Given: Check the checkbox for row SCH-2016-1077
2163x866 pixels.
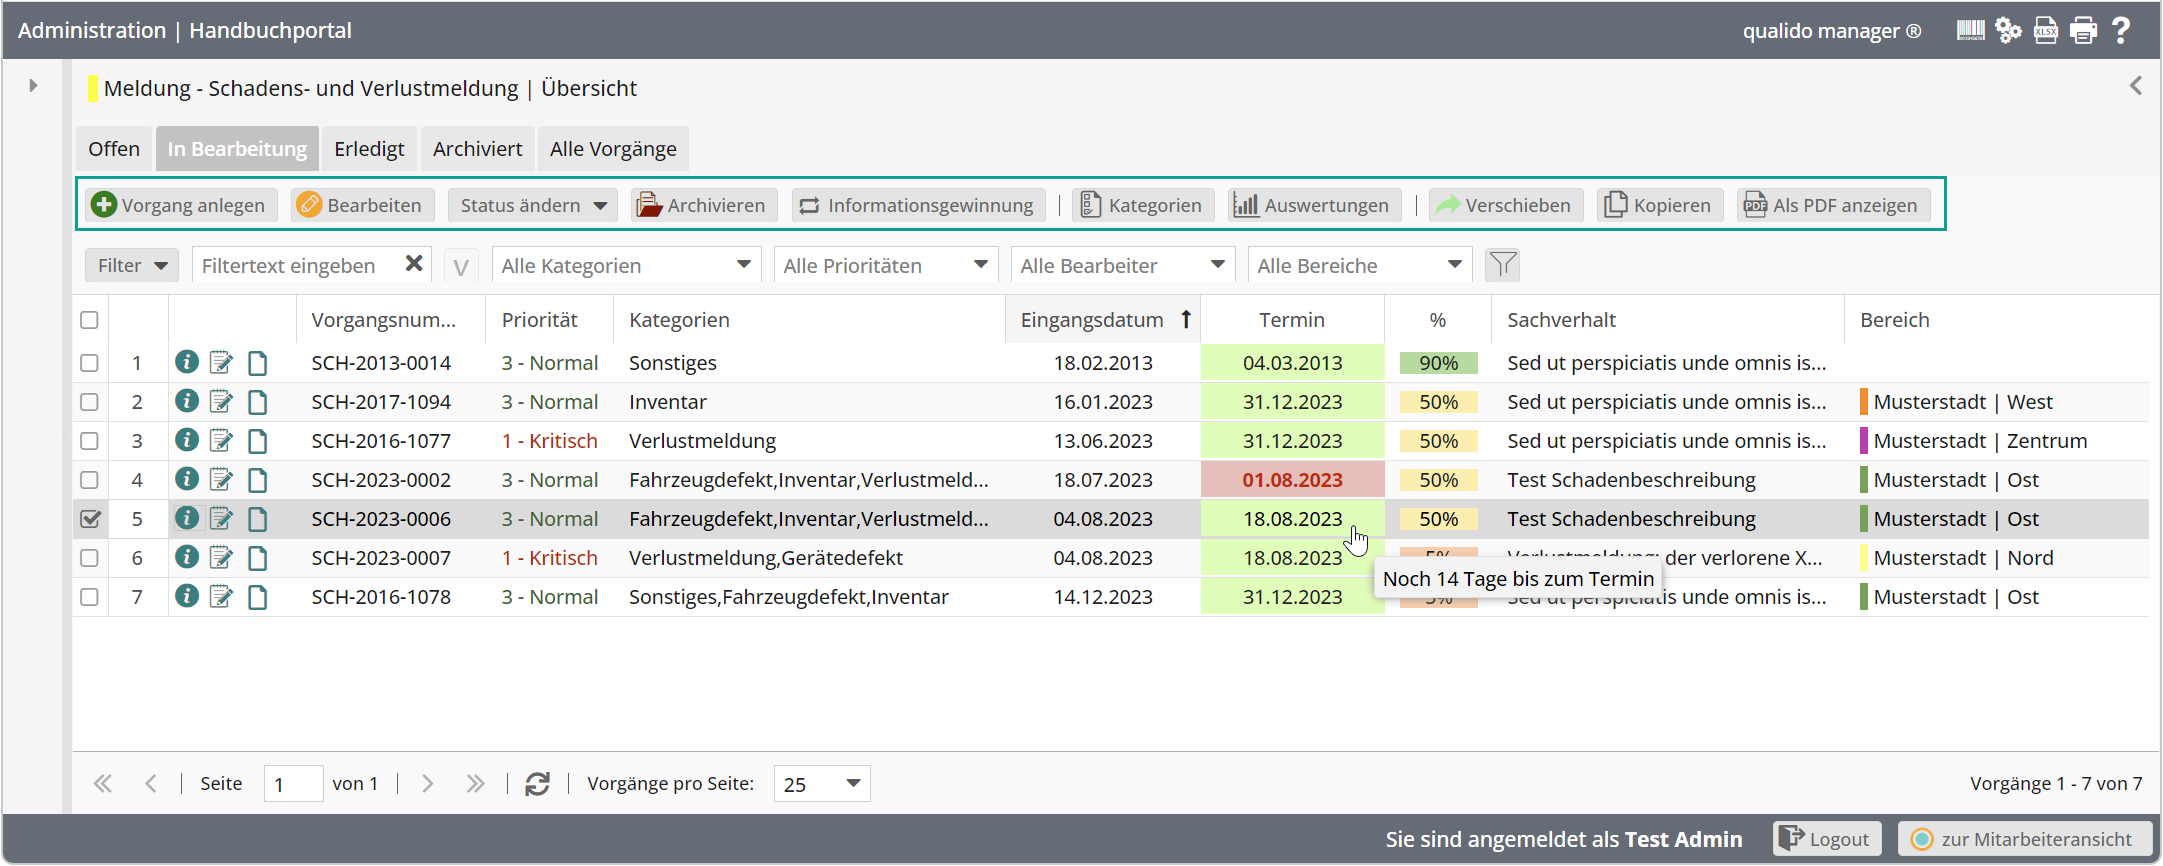Looking at the screenshot, I should coord(89,441).
